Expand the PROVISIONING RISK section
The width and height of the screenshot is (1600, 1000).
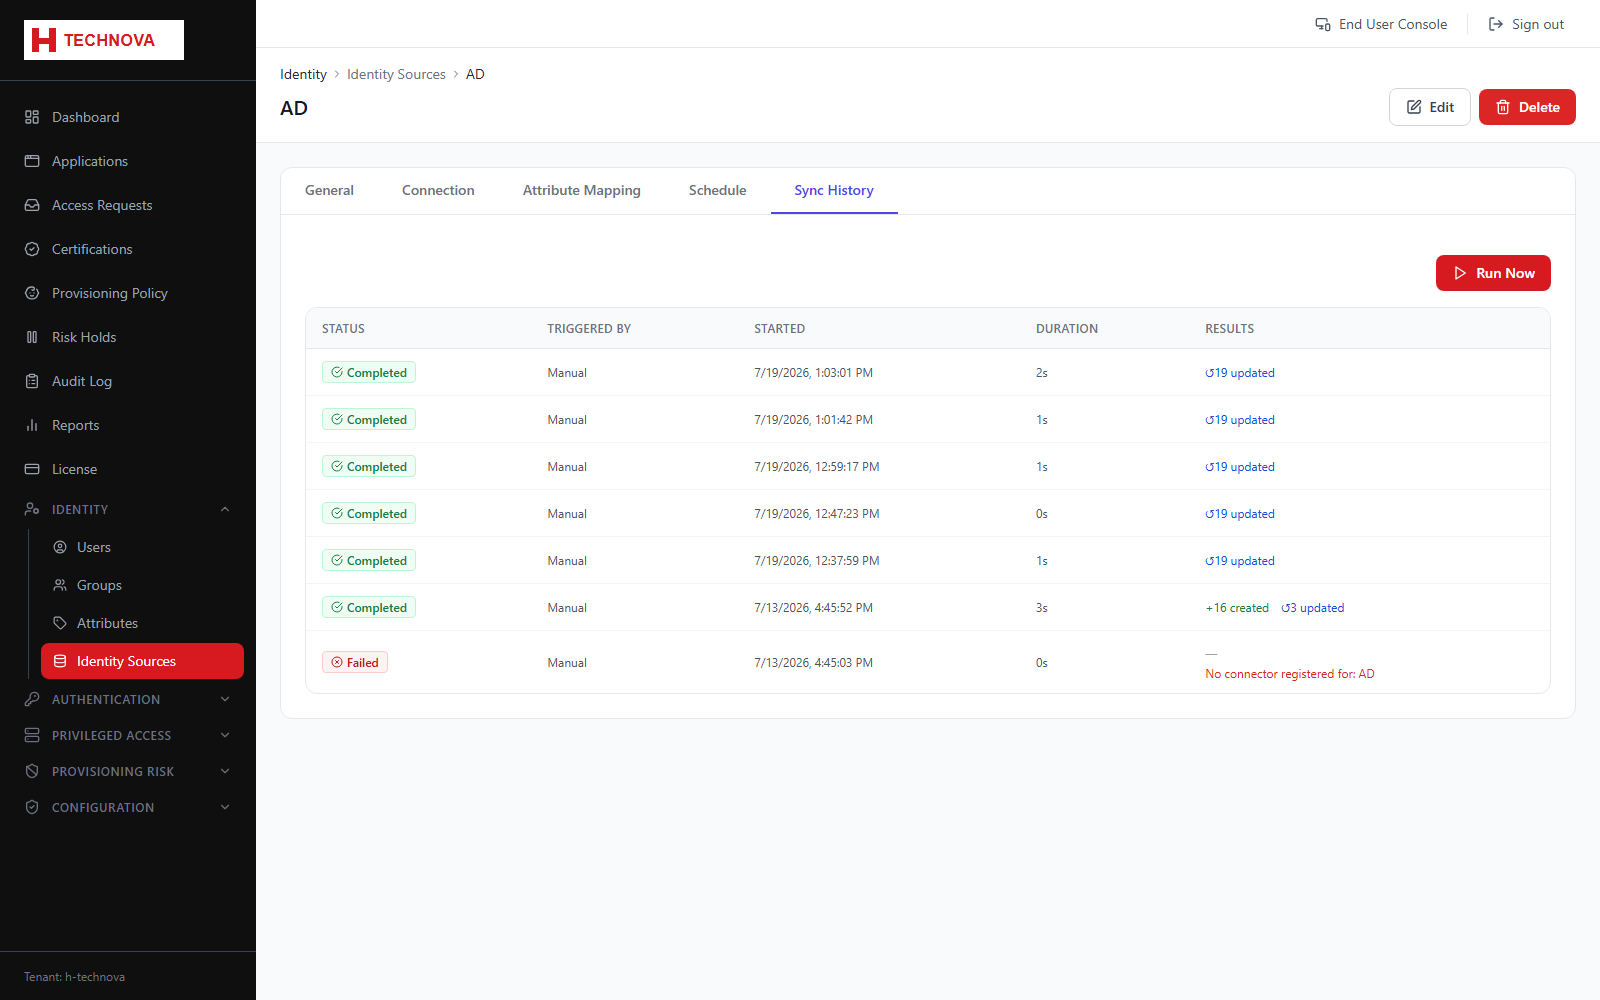(x=128, y=771)
